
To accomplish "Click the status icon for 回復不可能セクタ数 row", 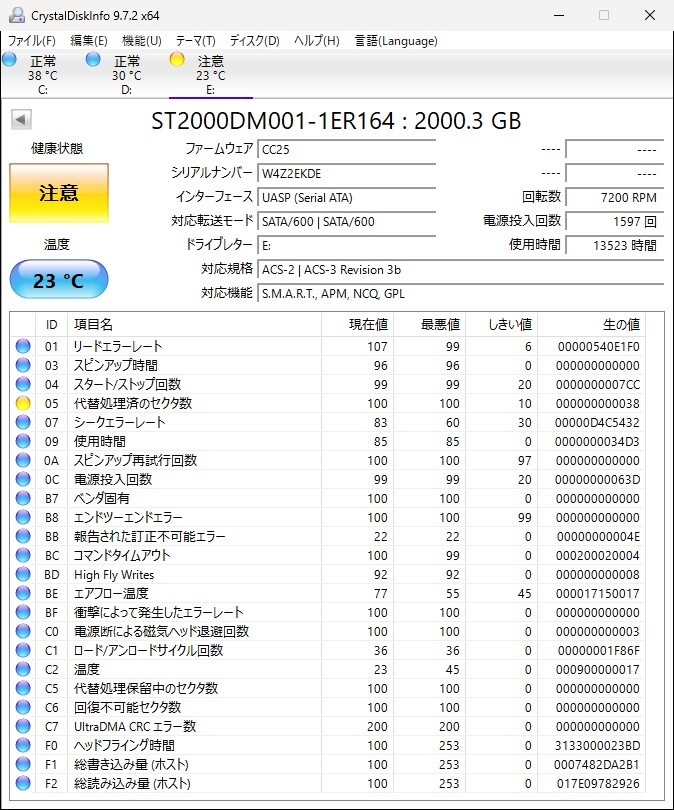I will click(x=23, y=707).
